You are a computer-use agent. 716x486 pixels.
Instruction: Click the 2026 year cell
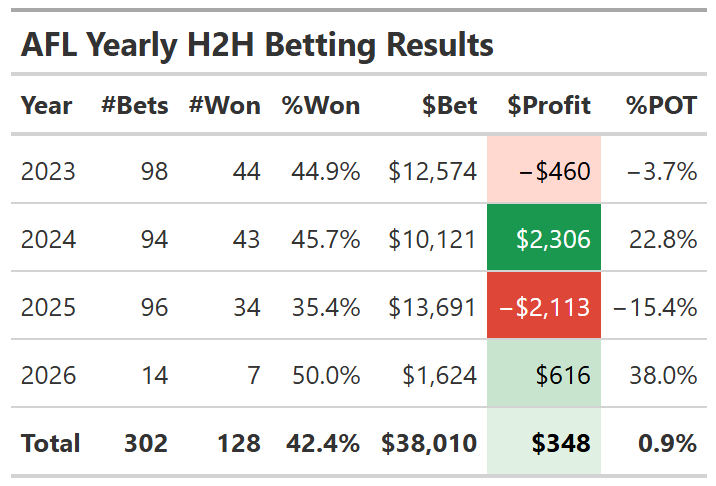pos(48,375)
